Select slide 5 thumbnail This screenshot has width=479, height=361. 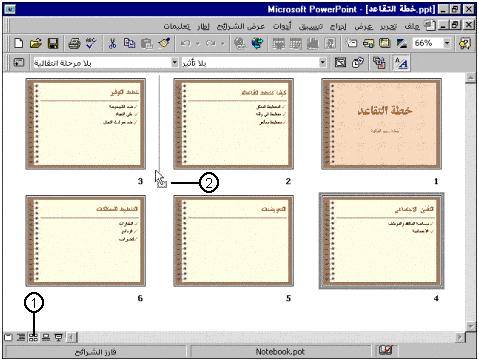point(234,241)
